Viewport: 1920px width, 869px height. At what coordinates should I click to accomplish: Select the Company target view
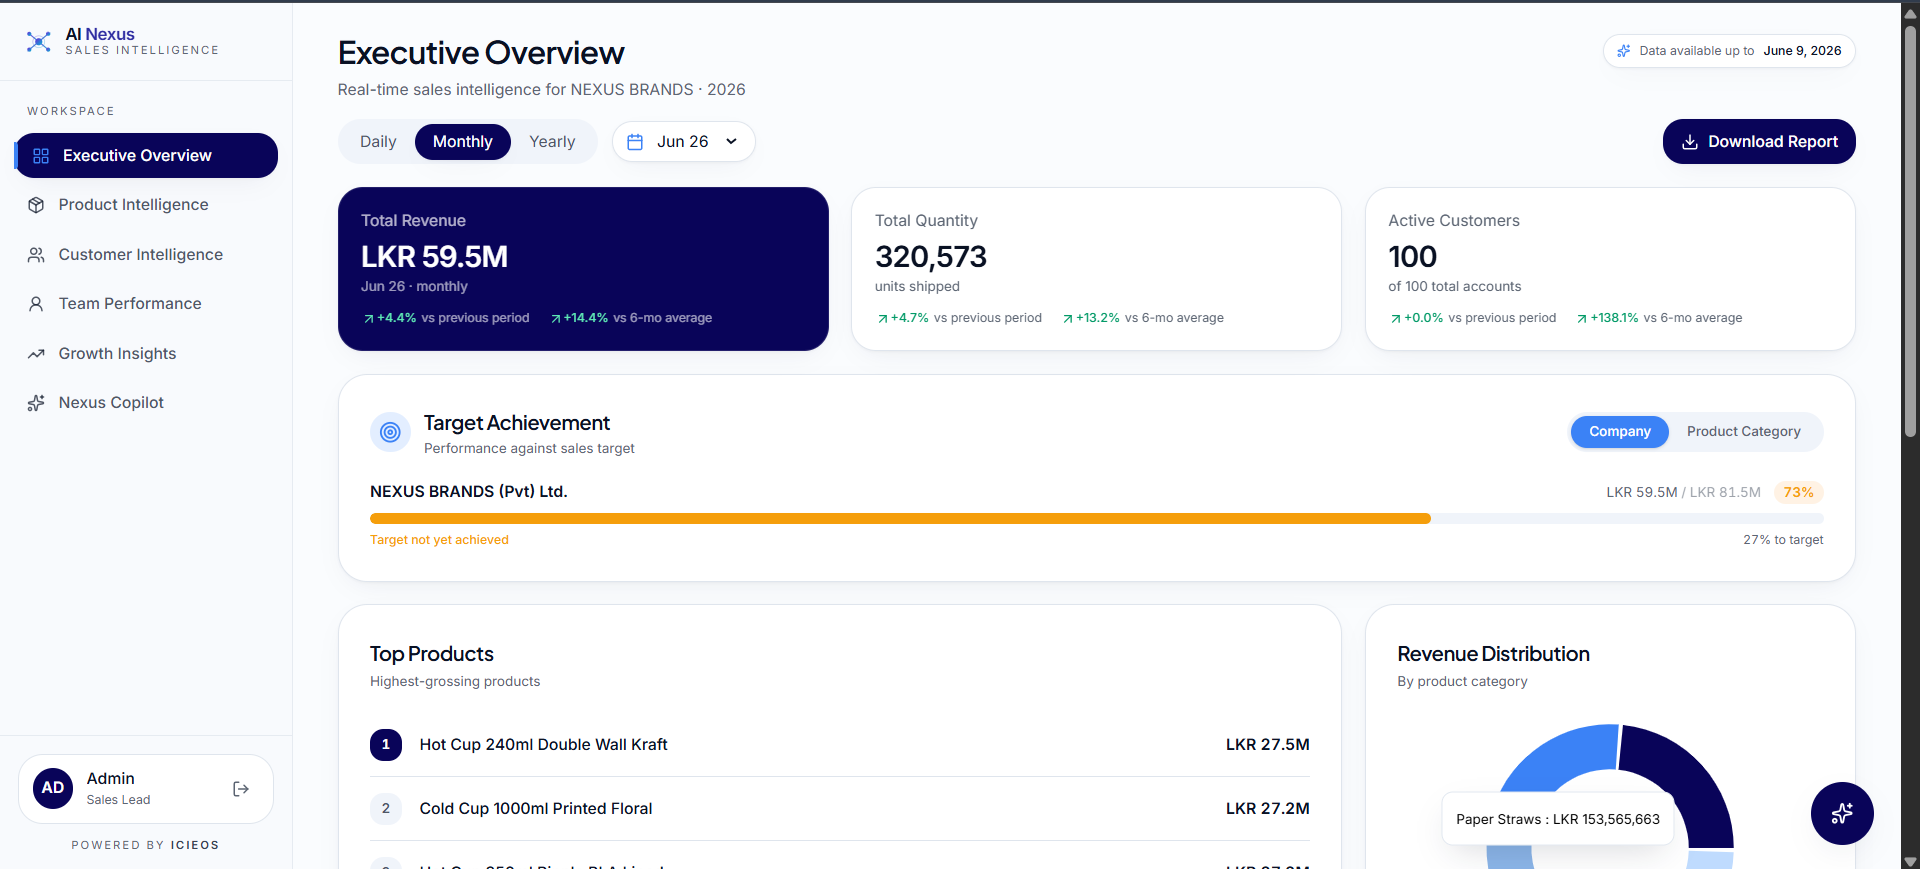(x=1620, y=432)
